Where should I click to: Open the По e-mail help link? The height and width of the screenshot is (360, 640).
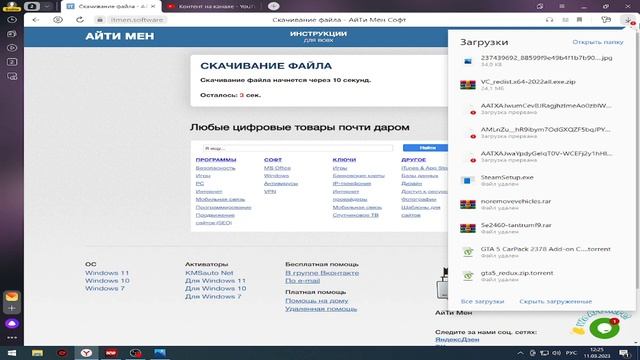pos(302,280)
